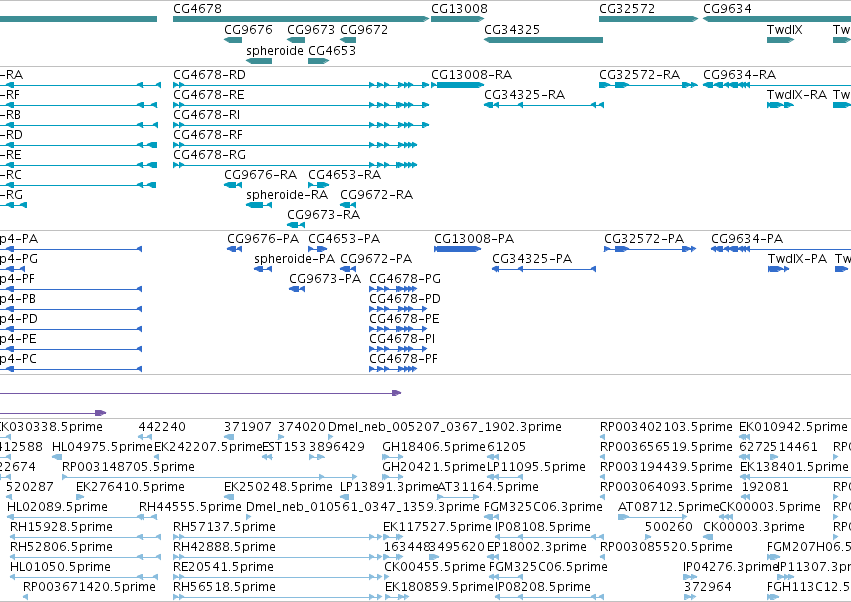Click EST IP08208.5prime
The height and width of the screenshot is (602, 851).
point(543,587)
